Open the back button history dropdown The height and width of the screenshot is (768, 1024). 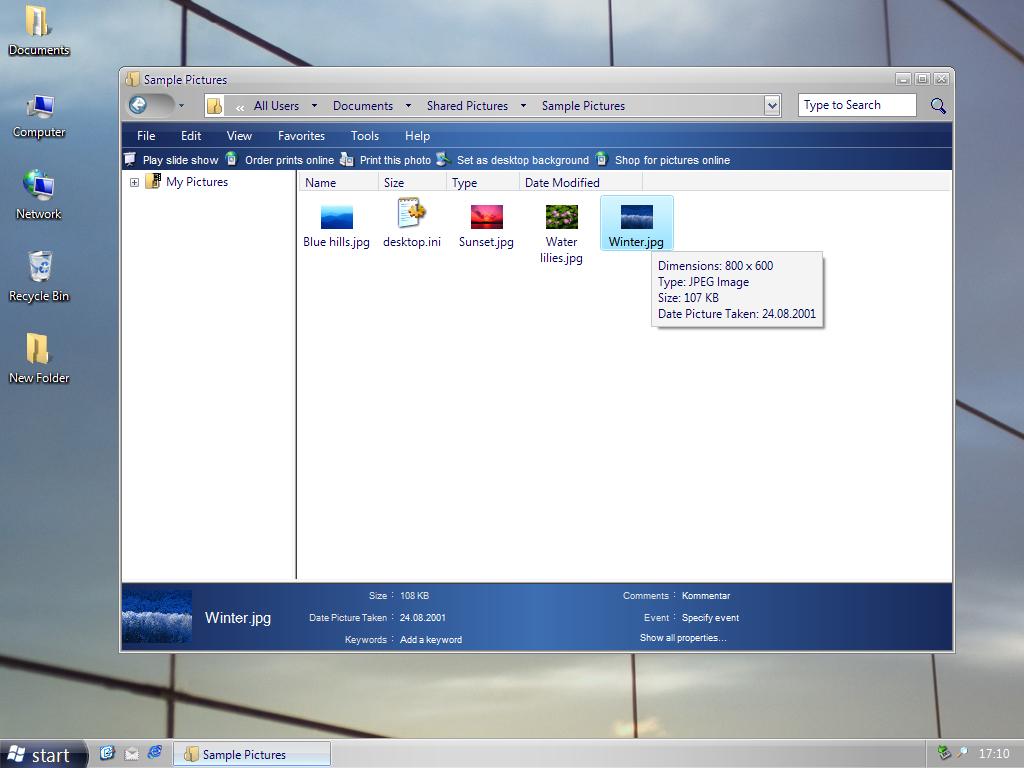point(181,106)
